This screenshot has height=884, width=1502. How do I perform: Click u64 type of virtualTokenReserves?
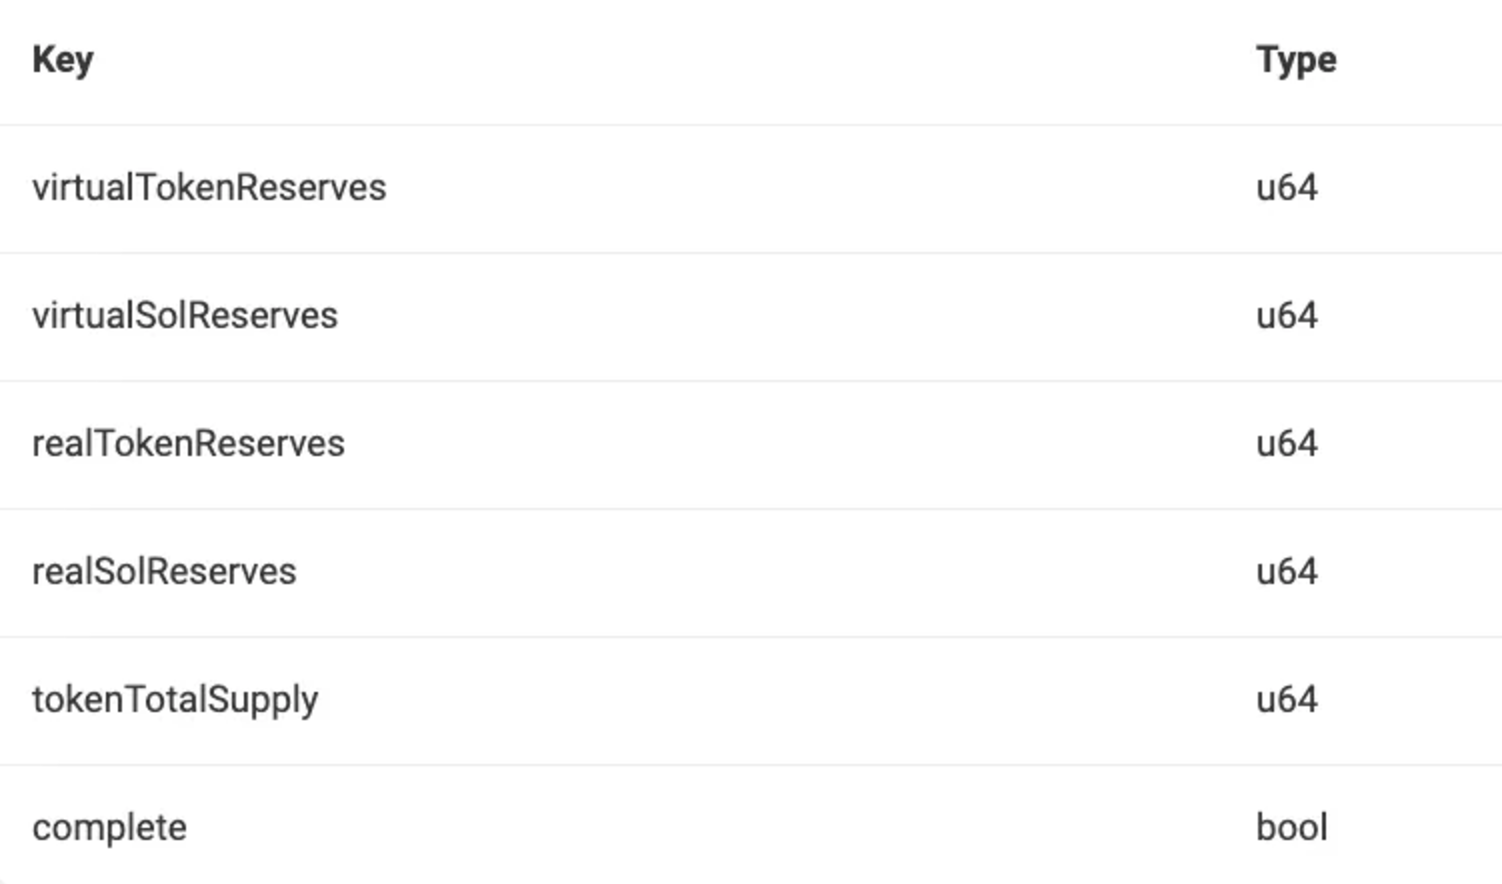click(x=1287, y=188)
